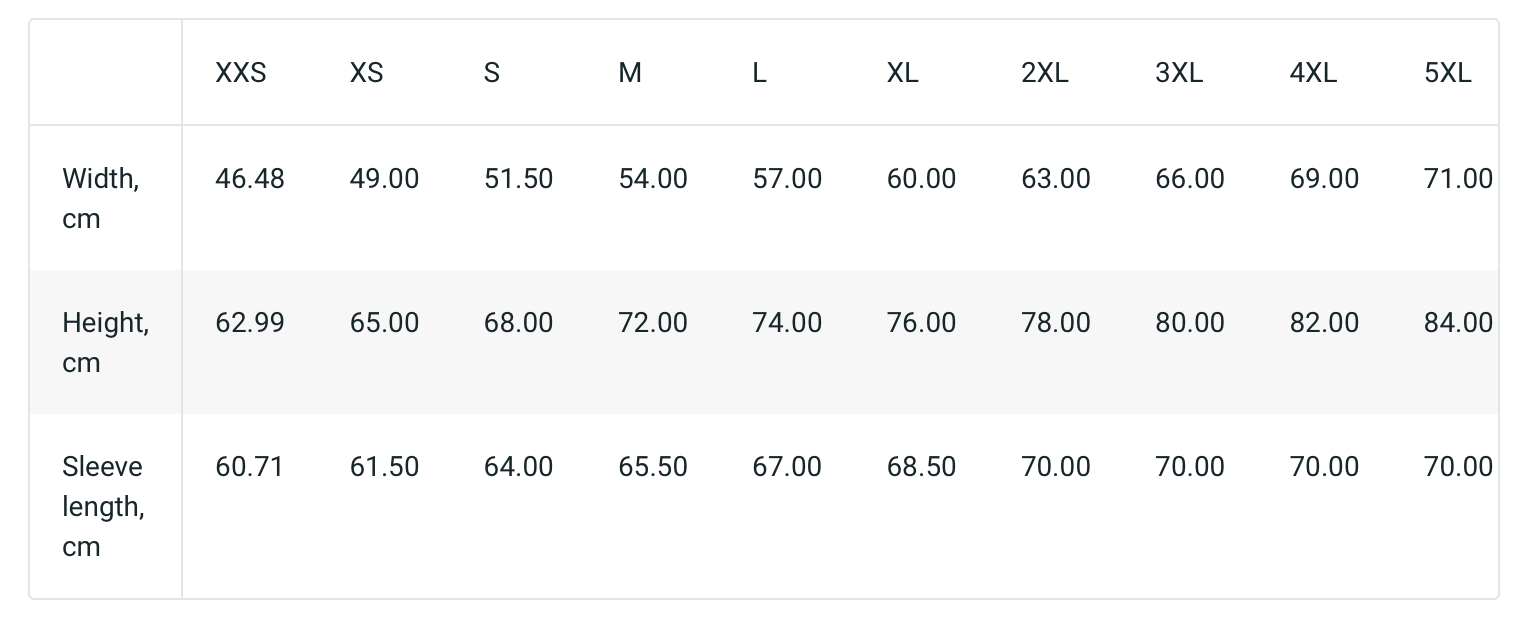Screen dimensions: 1530x634
Task: Select the "Height, cm" row label
Action: click(105, 342)
